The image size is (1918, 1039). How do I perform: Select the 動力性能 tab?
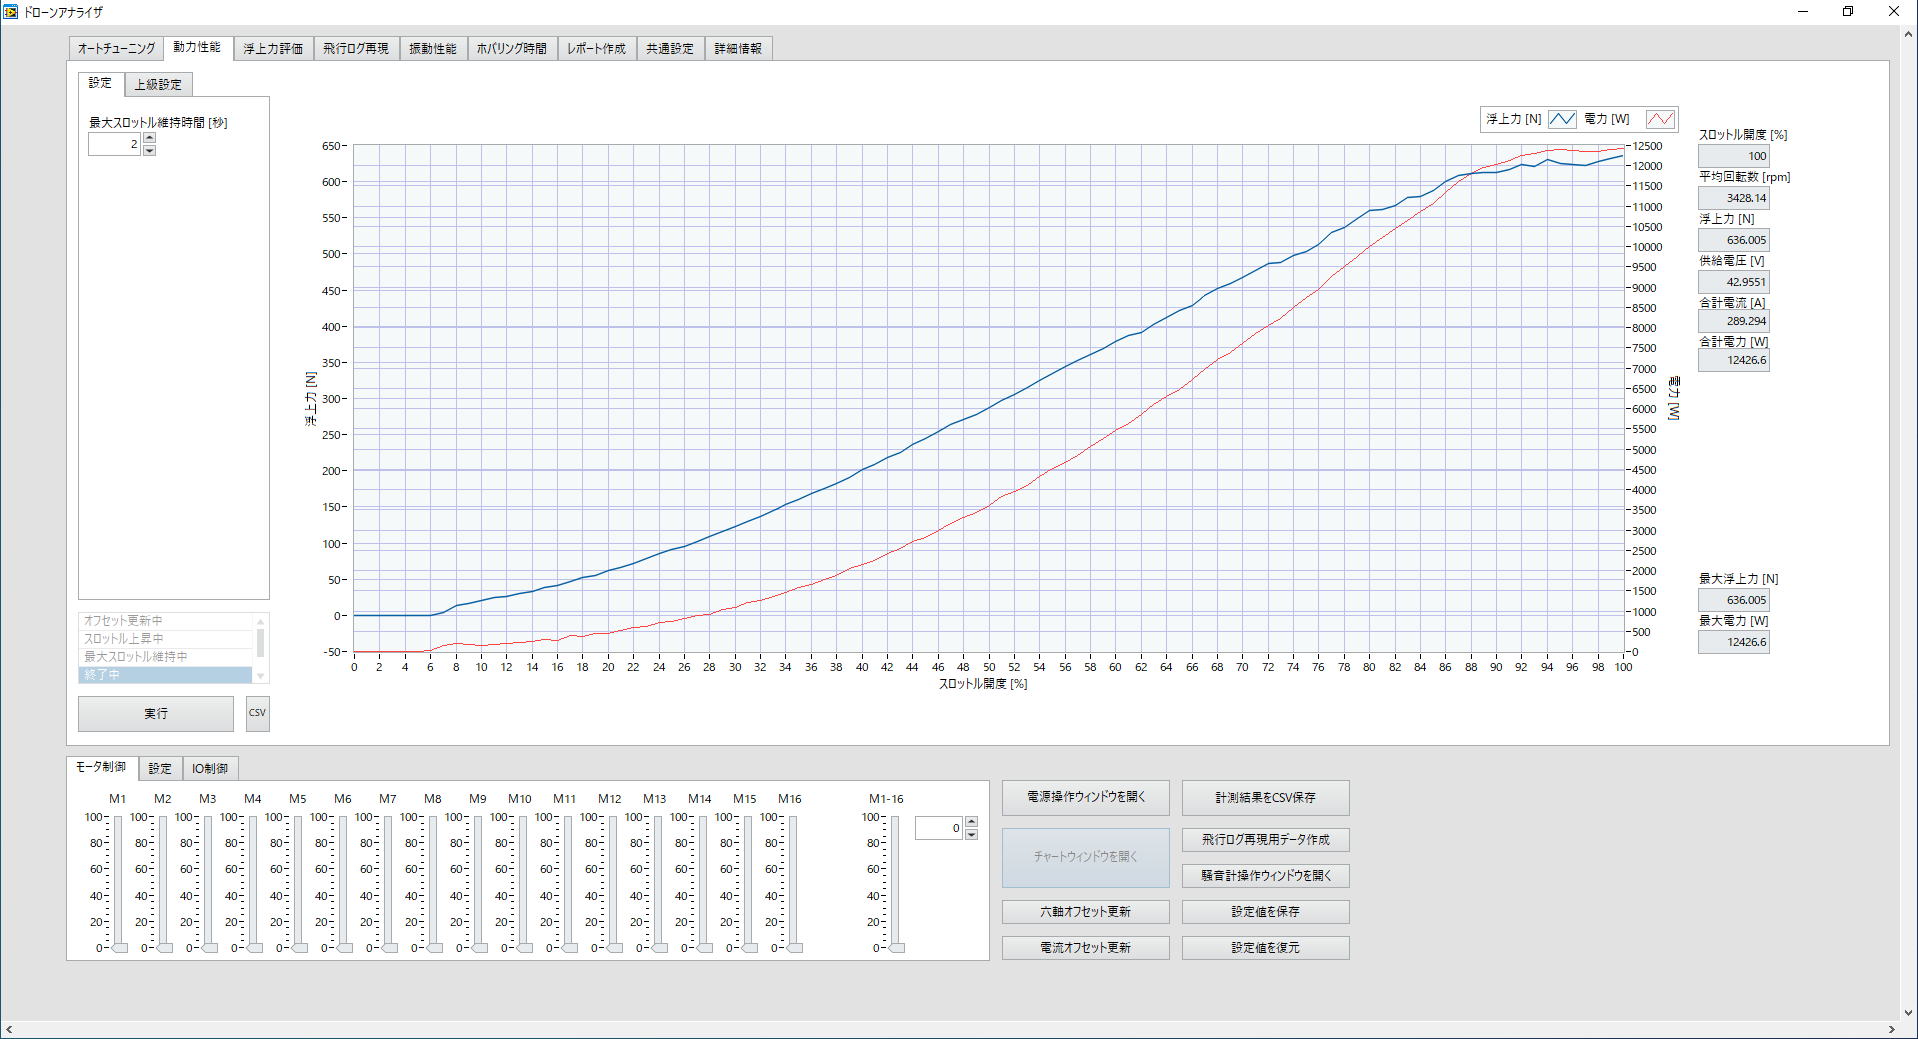point(197,47)
